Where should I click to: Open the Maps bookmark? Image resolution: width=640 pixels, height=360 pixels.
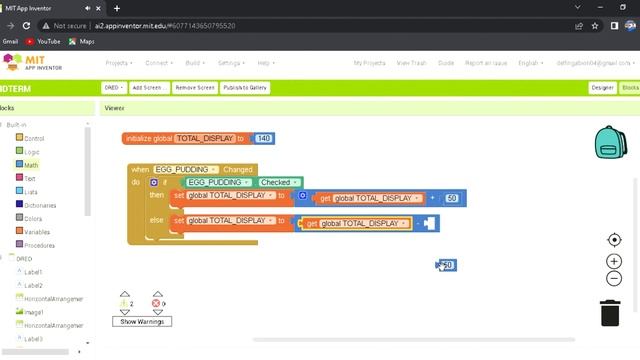[x=82, y=41]
